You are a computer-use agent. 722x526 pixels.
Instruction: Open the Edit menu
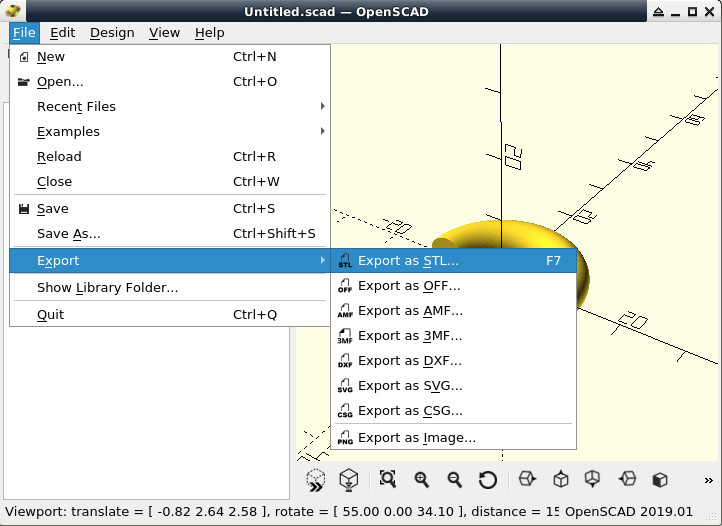[62, 33]
